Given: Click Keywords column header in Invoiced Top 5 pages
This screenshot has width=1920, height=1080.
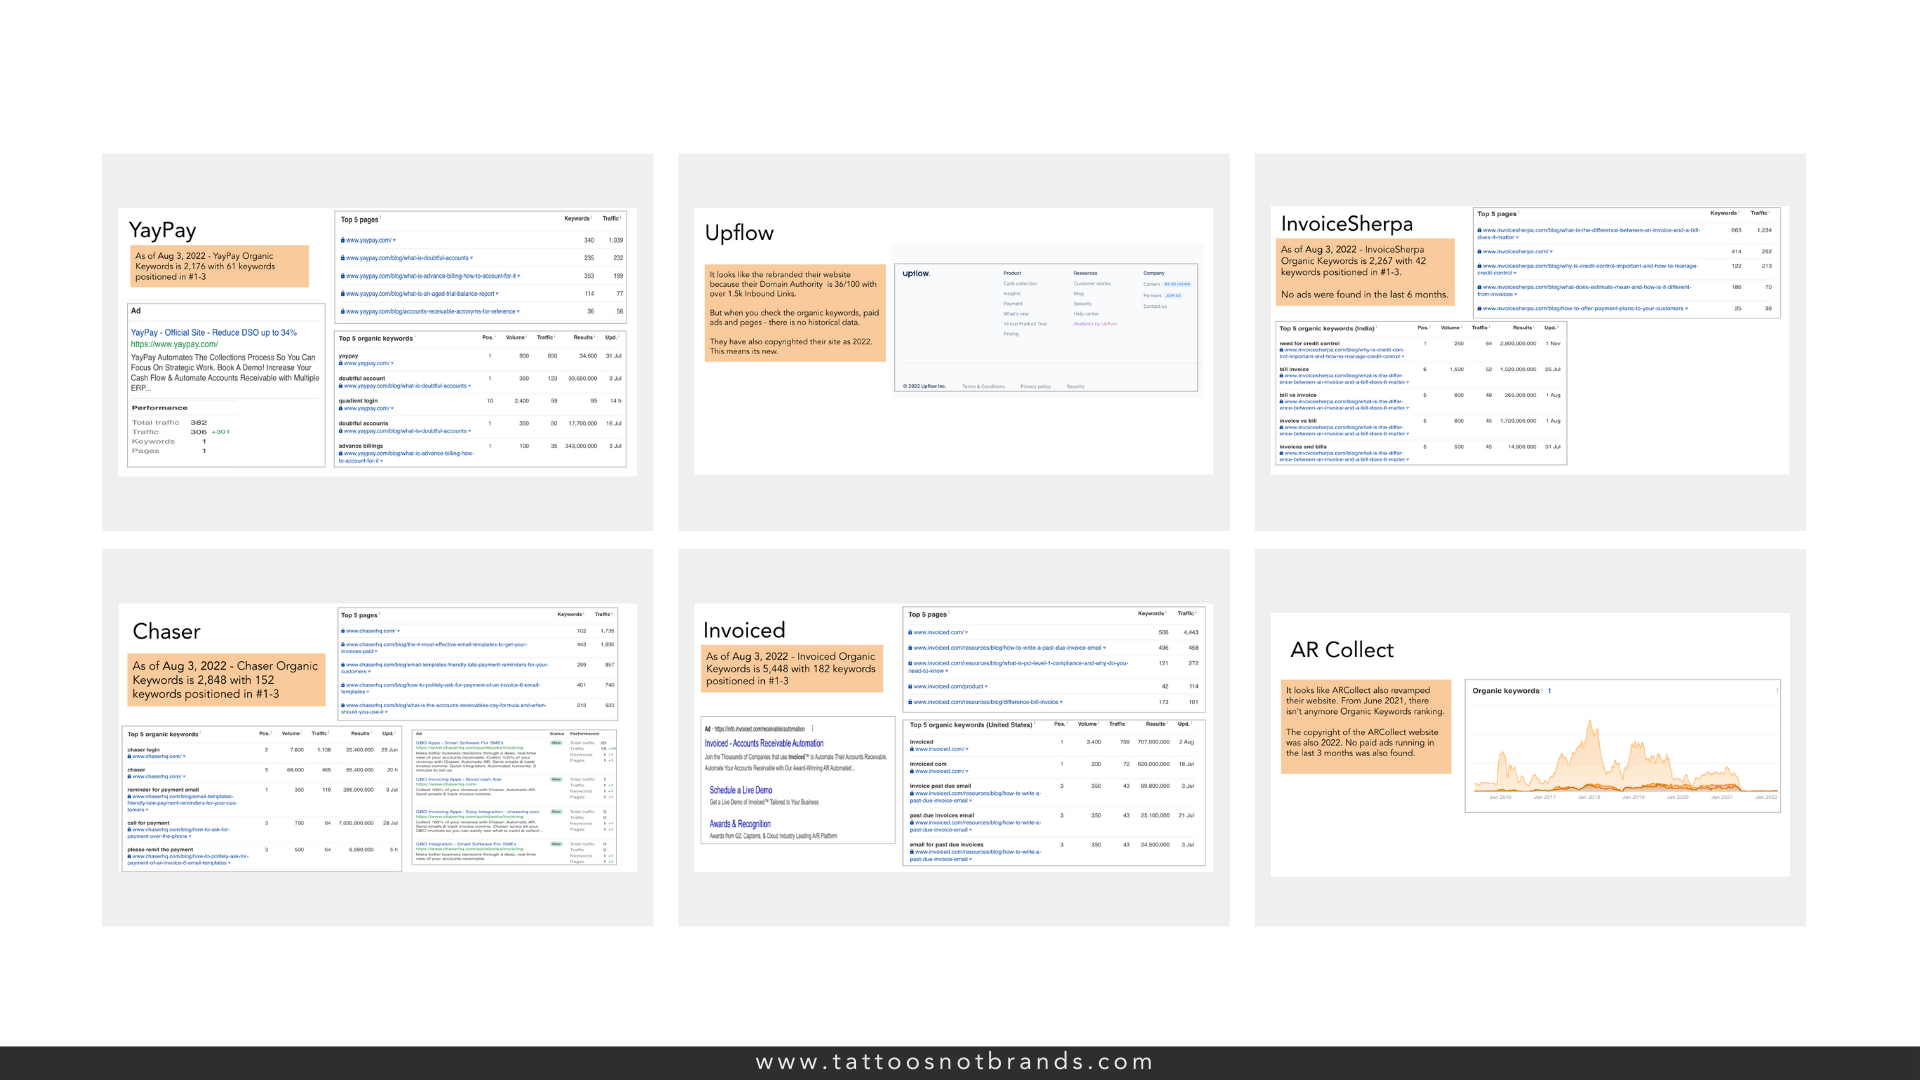Looking at the screenshot, I should (1150, 614).
